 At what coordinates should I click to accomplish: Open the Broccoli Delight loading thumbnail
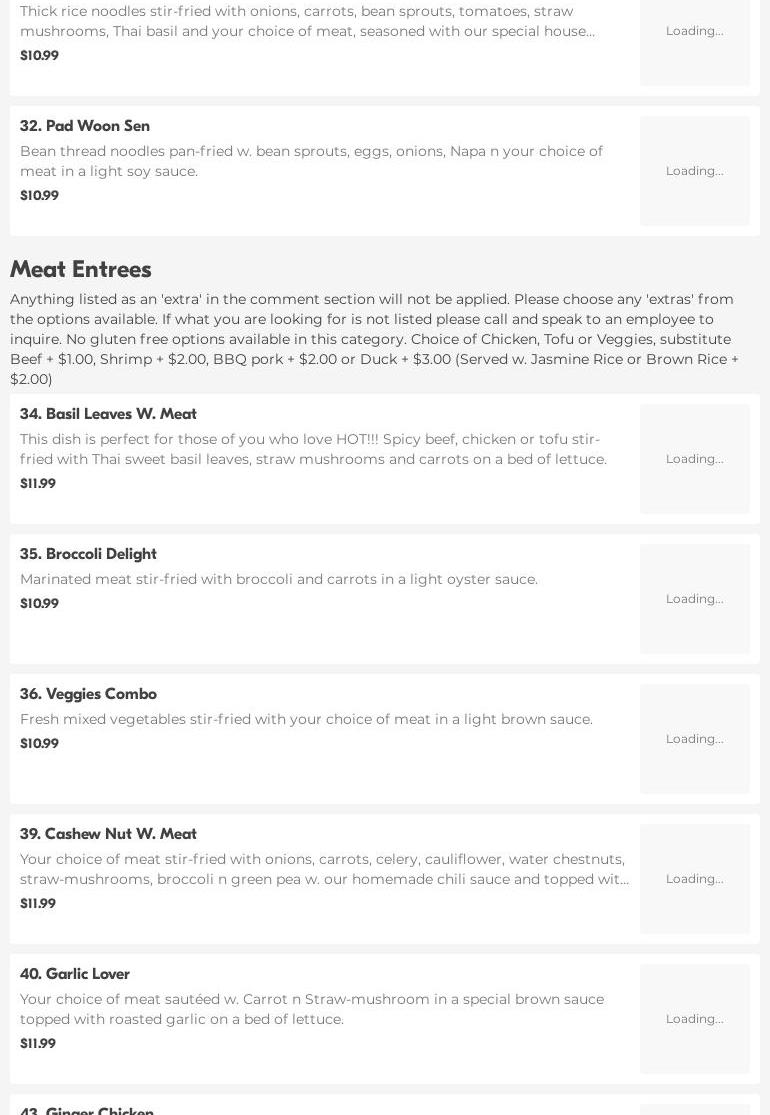pos(694,599)
